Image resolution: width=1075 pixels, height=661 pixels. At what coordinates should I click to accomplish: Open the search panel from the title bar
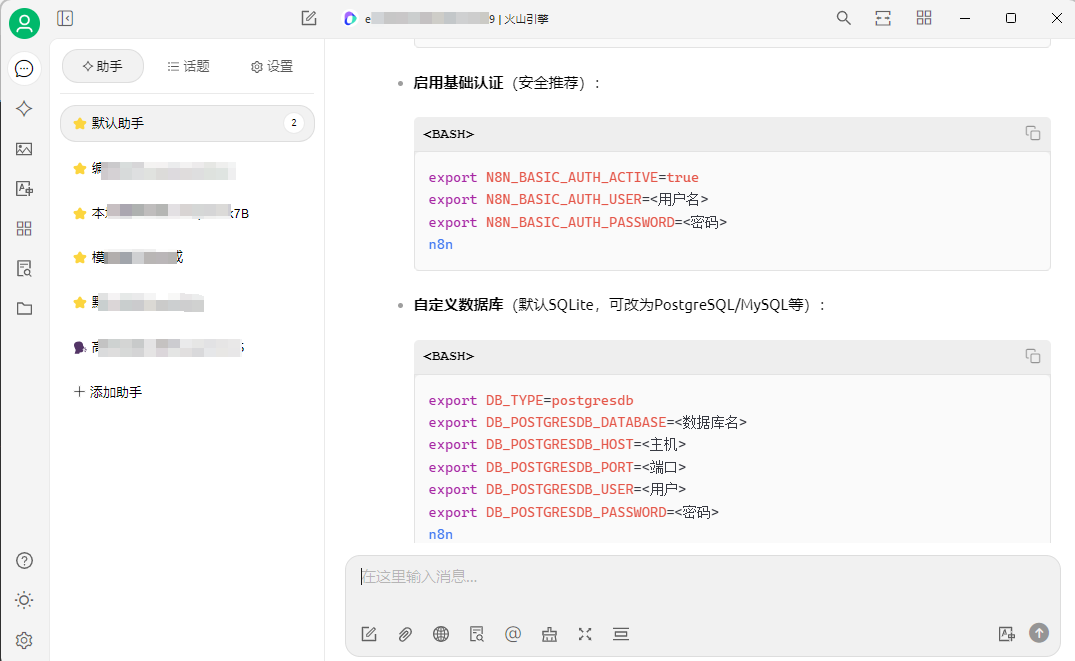pos(843,18)
